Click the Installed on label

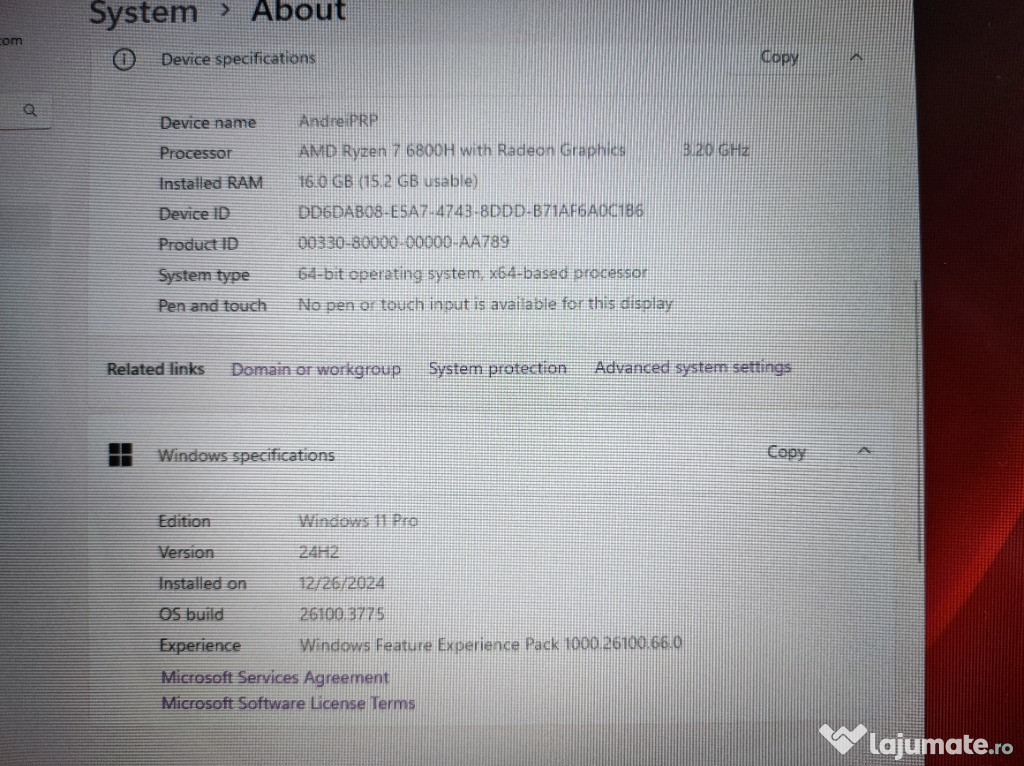tap(202, 583)
